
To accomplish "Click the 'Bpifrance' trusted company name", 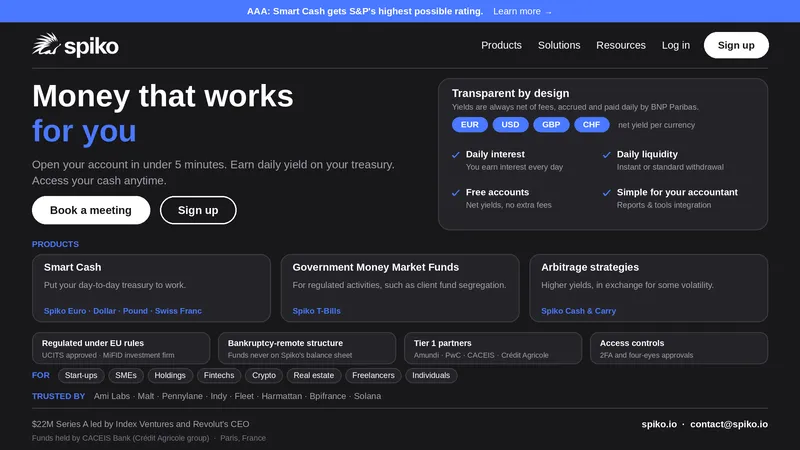I will (328, 396).
